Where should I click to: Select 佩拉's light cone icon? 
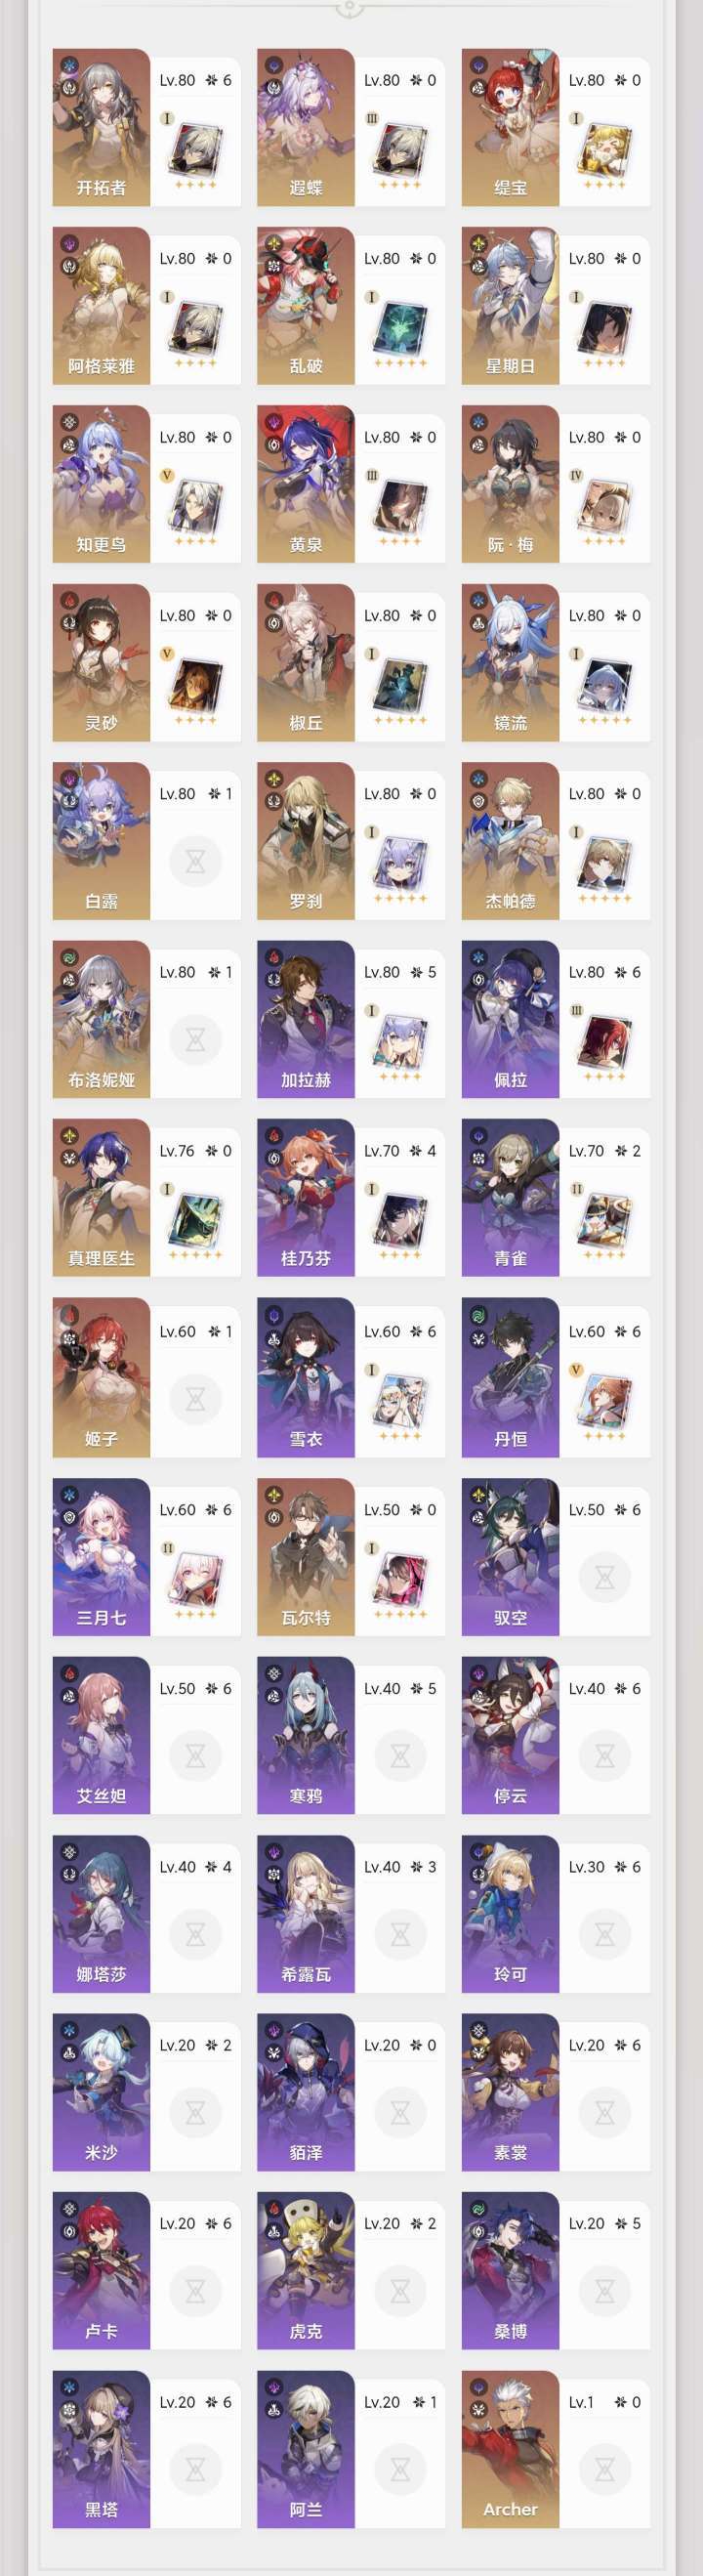coord(604,1039)
